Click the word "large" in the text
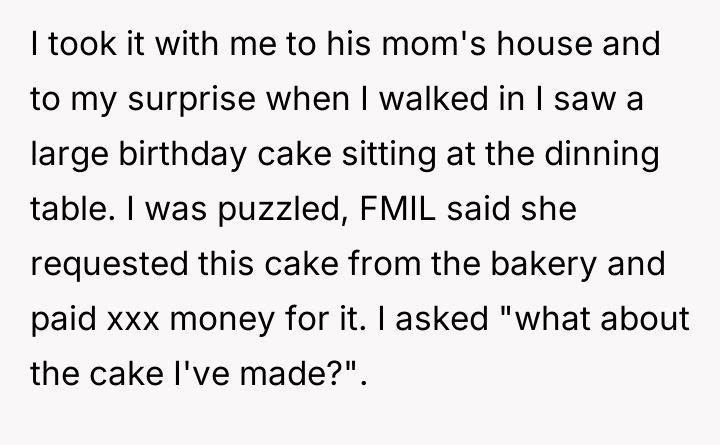The width and height of the screenshot is (720, 445). (x=67, y=155)
